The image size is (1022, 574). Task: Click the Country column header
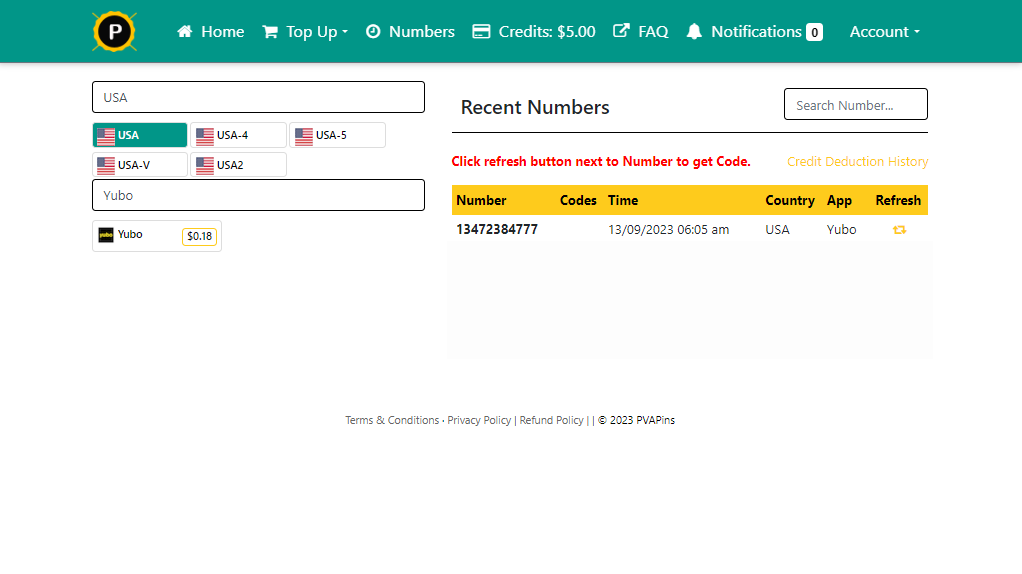[789, 200]
